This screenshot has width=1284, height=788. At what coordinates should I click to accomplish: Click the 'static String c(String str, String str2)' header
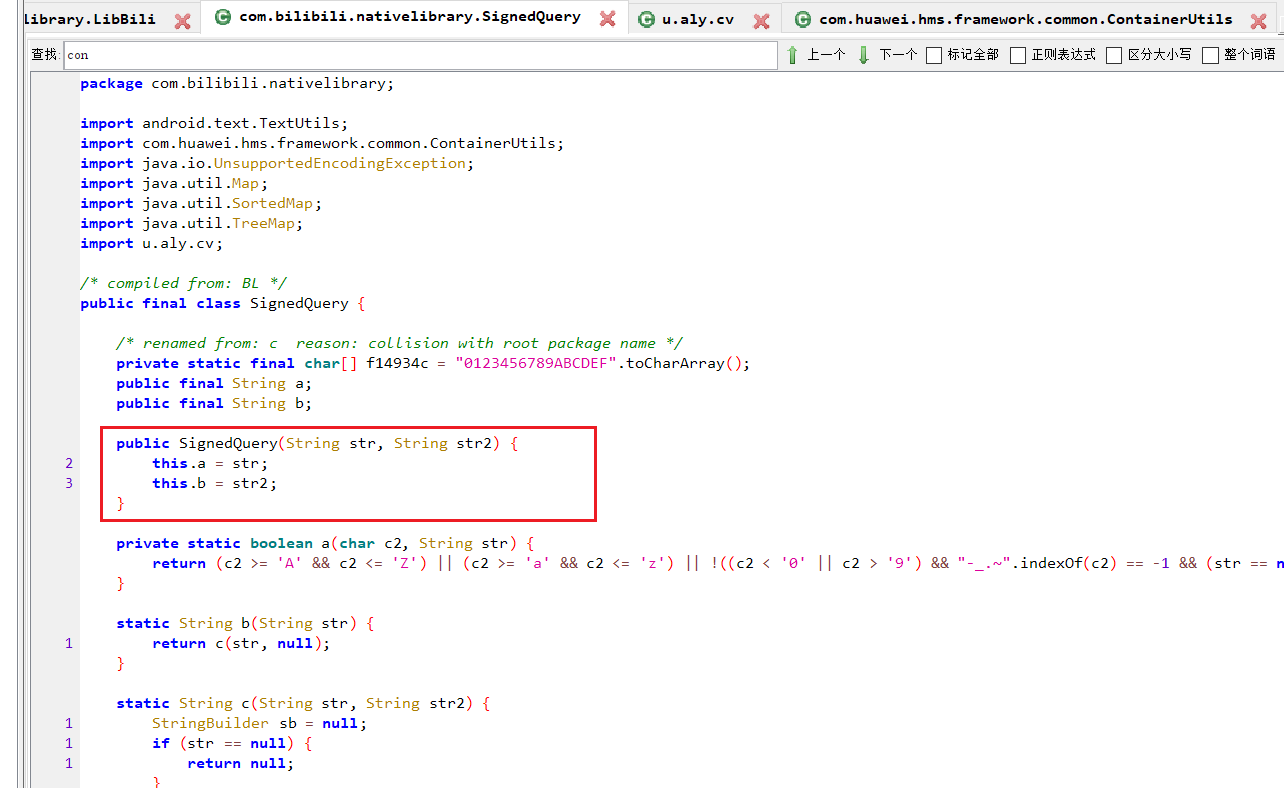click(x=303, y=703)
